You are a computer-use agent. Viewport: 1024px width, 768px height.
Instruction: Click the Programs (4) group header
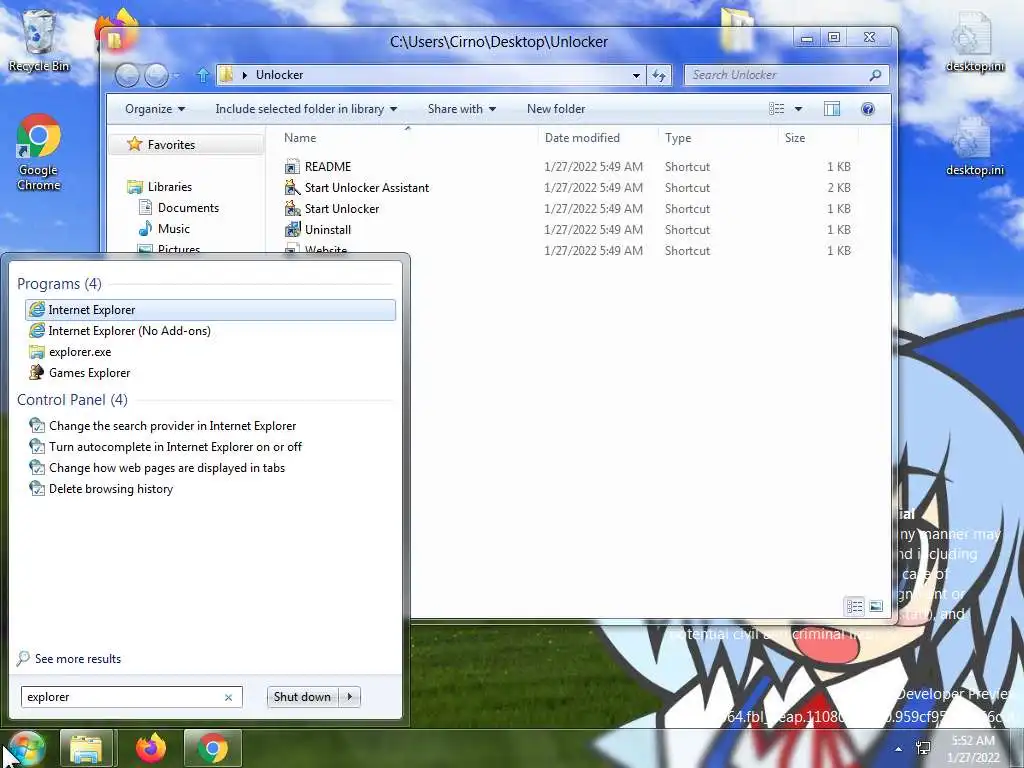[x=59, y=284]
